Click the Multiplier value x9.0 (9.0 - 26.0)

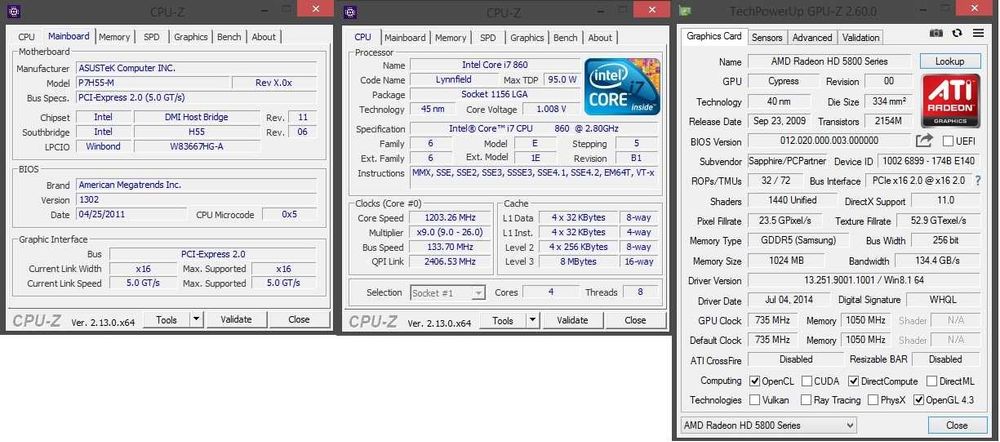451,233
